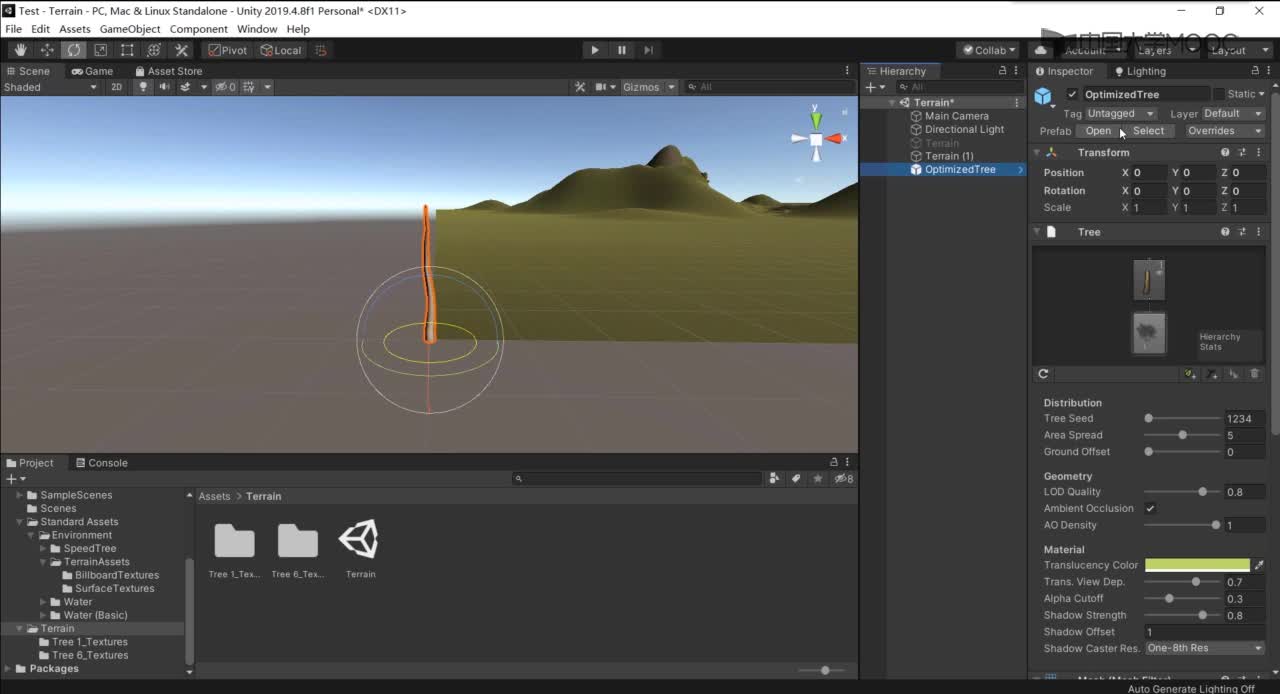The image size is (1280, 694).
Task: Lock the Hierarchy panel
Action: pos(1002,71)
